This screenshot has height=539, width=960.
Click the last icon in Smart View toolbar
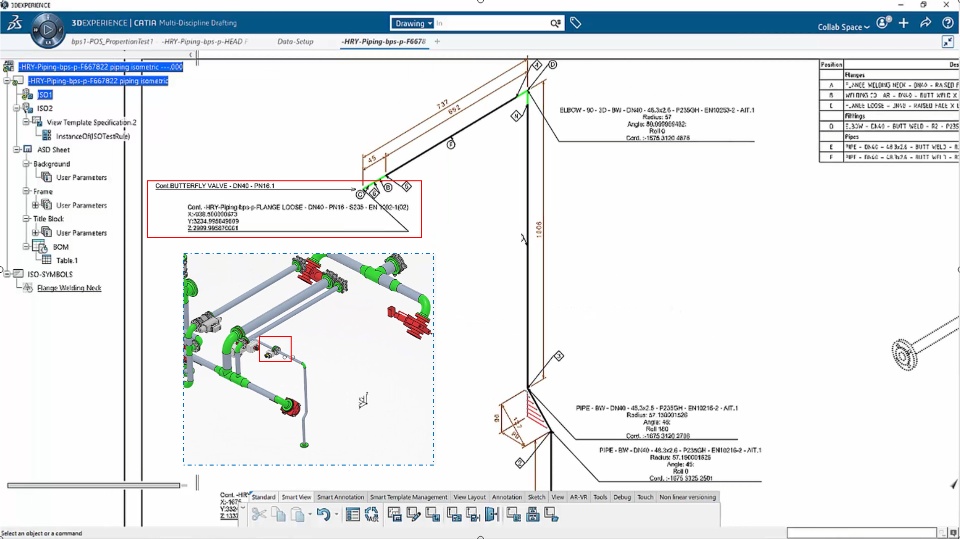tap(551, 514)
